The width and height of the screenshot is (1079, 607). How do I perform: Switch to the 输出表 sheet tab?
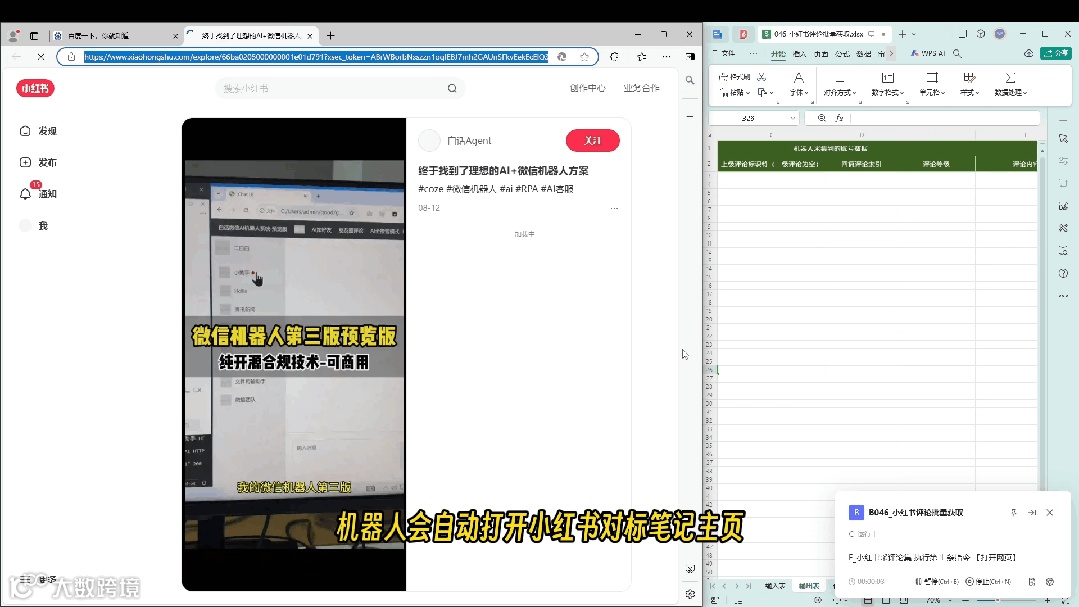tap(809, 586)
